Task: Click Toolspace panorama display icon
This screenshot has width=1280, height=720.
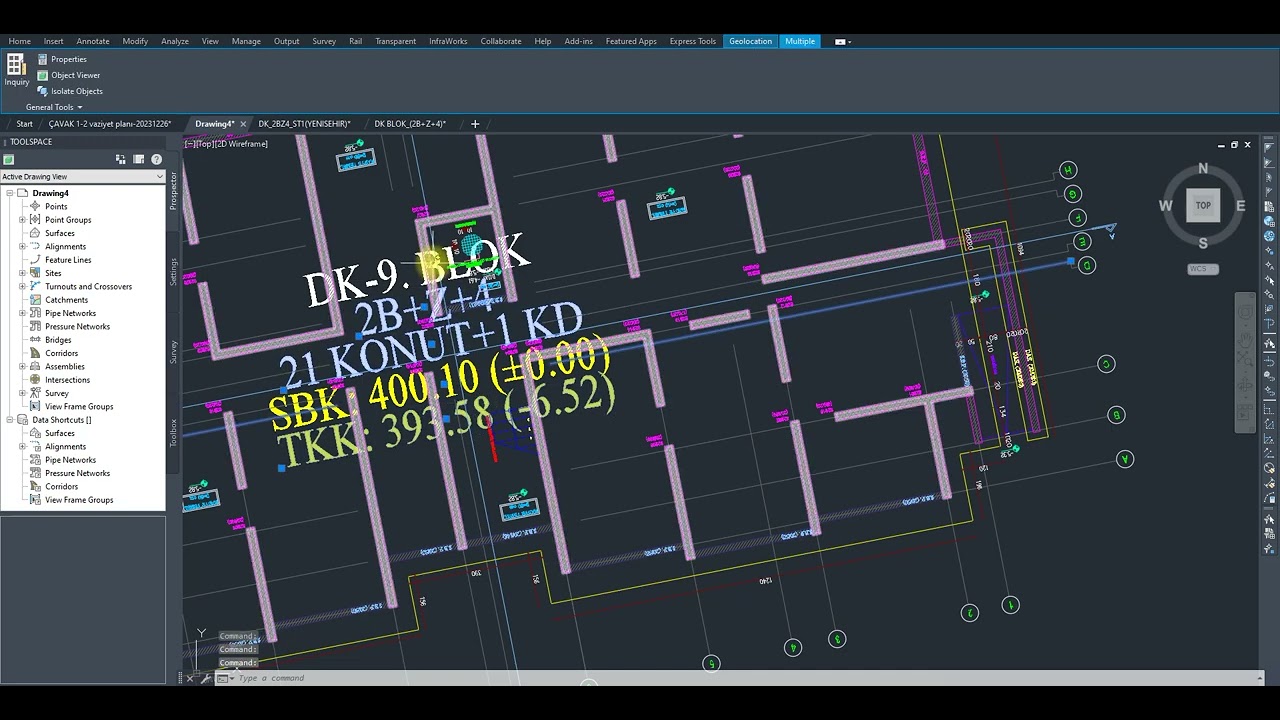Action: click(121, 159)
